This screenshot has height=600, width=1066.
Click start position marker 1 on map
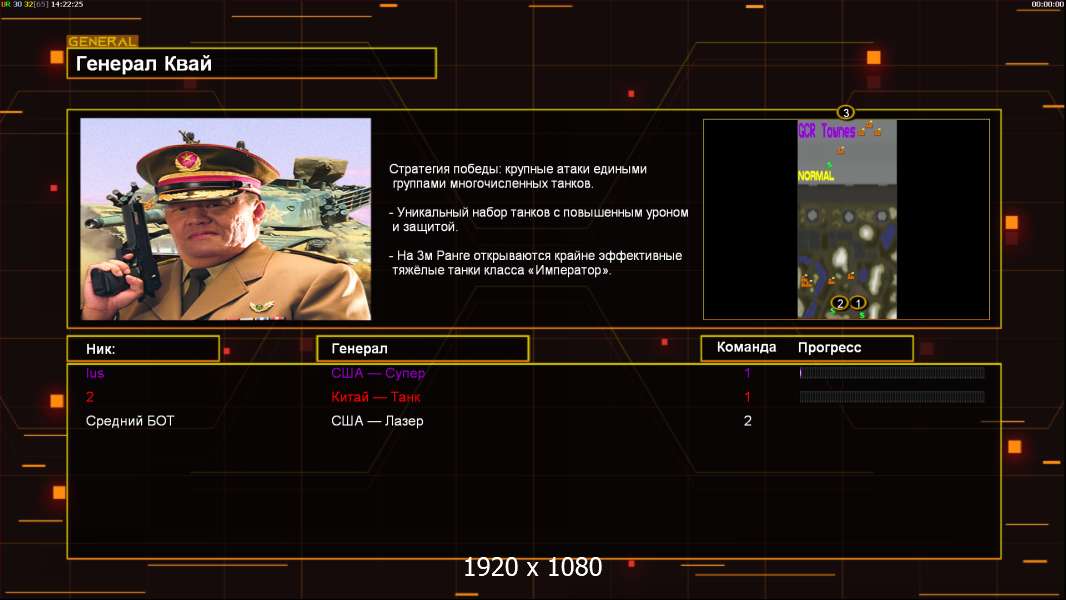click(858, 303)
